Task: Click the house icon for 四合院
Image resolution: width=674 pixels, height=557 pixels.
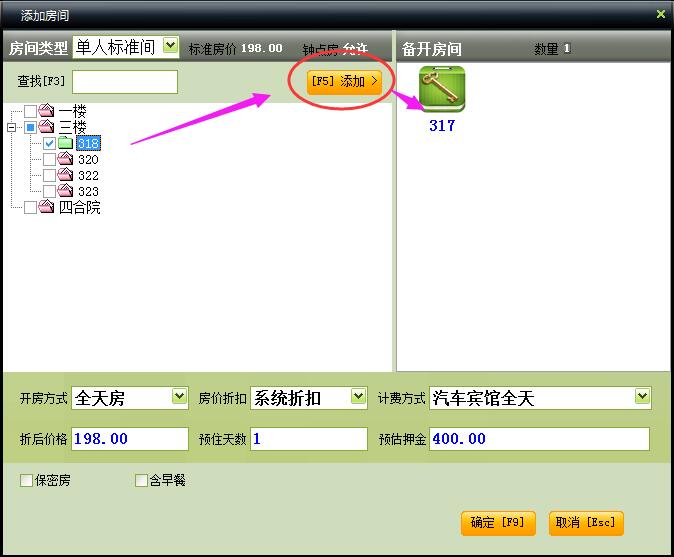Action: coord(46,207)
